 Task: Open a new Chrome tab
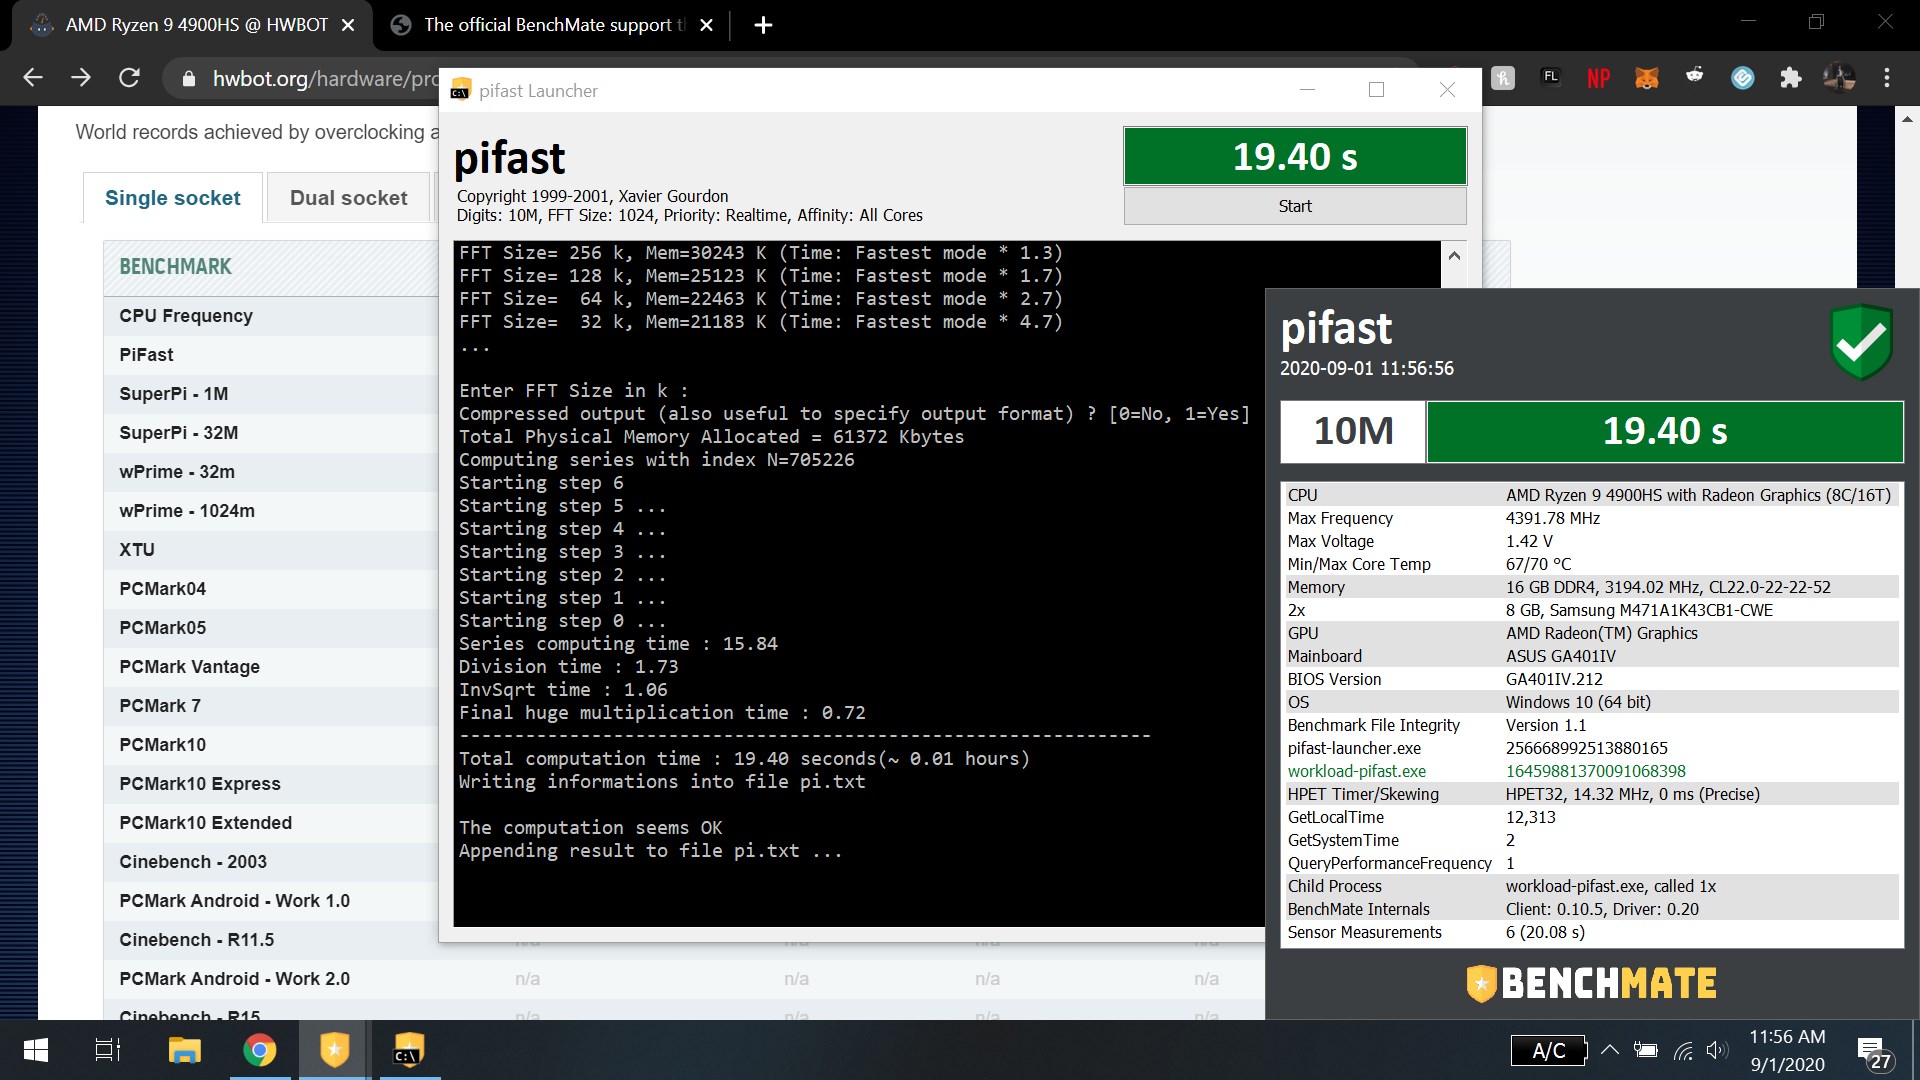[x=763, y=25]
